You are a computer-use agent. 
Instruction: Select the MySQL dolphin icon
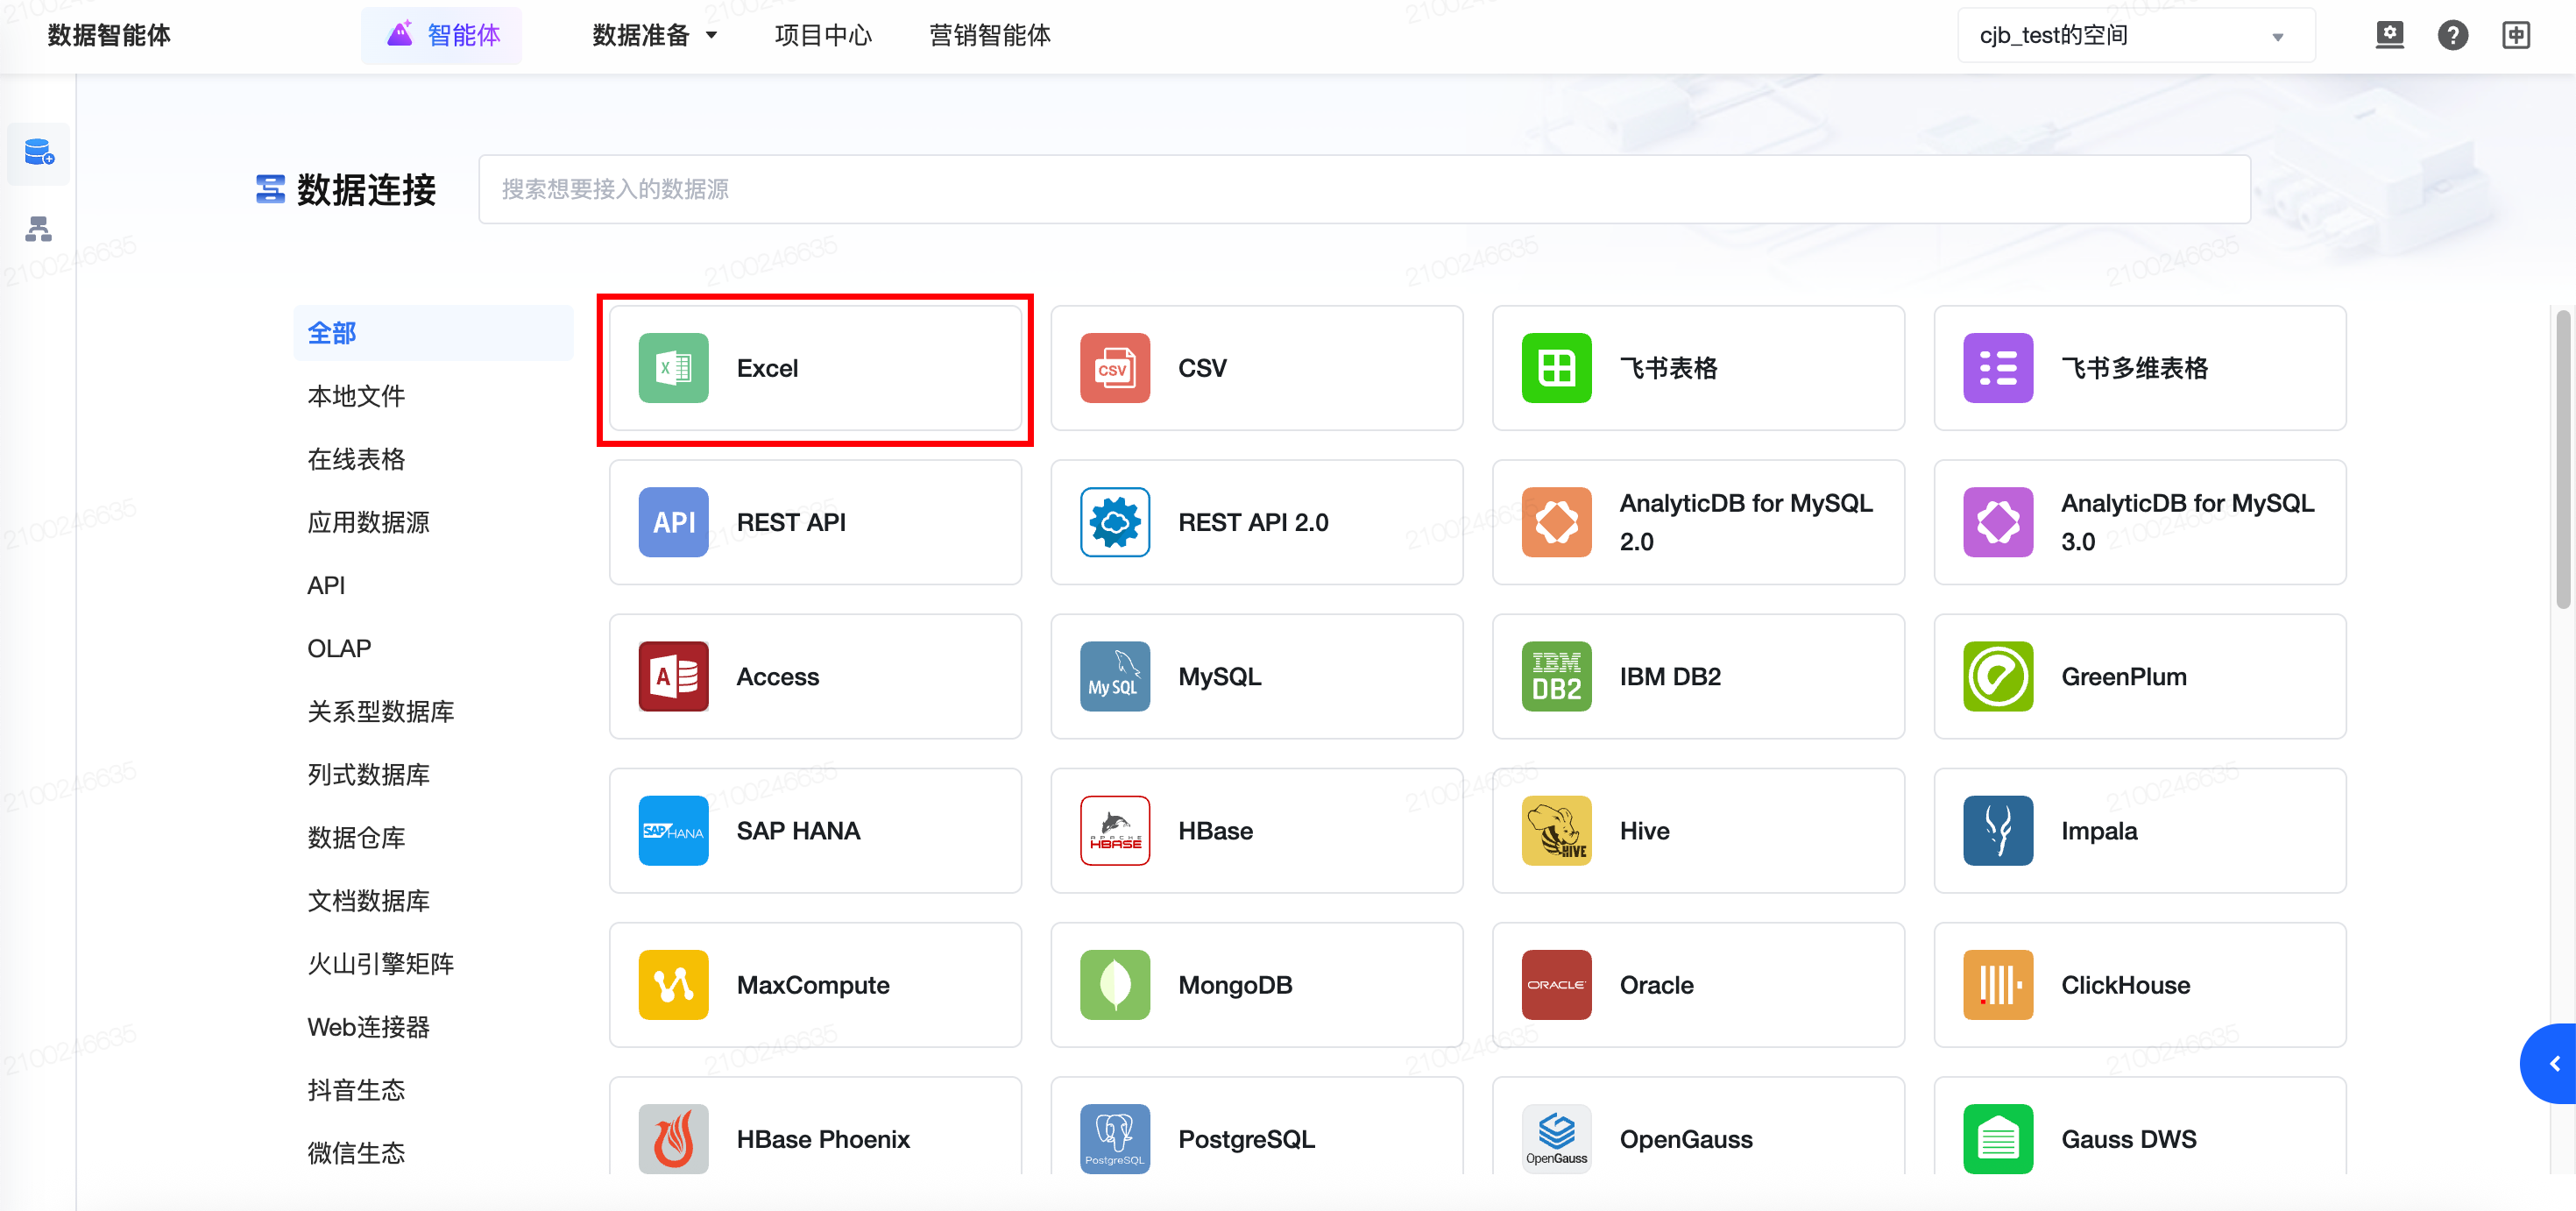click(x=1115, y=676)
